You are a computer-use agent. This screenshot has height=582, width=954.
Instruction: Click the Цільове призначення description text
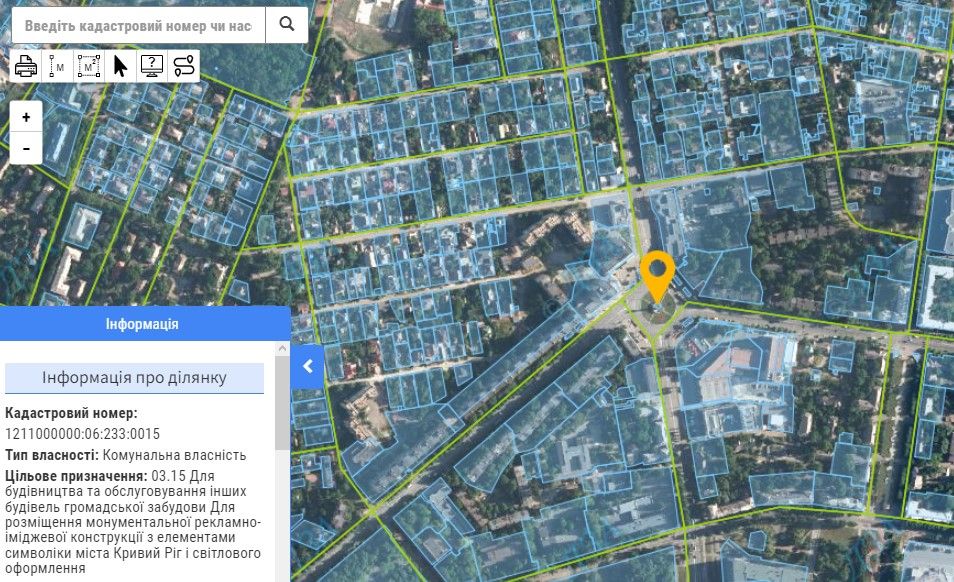point(133,521)
